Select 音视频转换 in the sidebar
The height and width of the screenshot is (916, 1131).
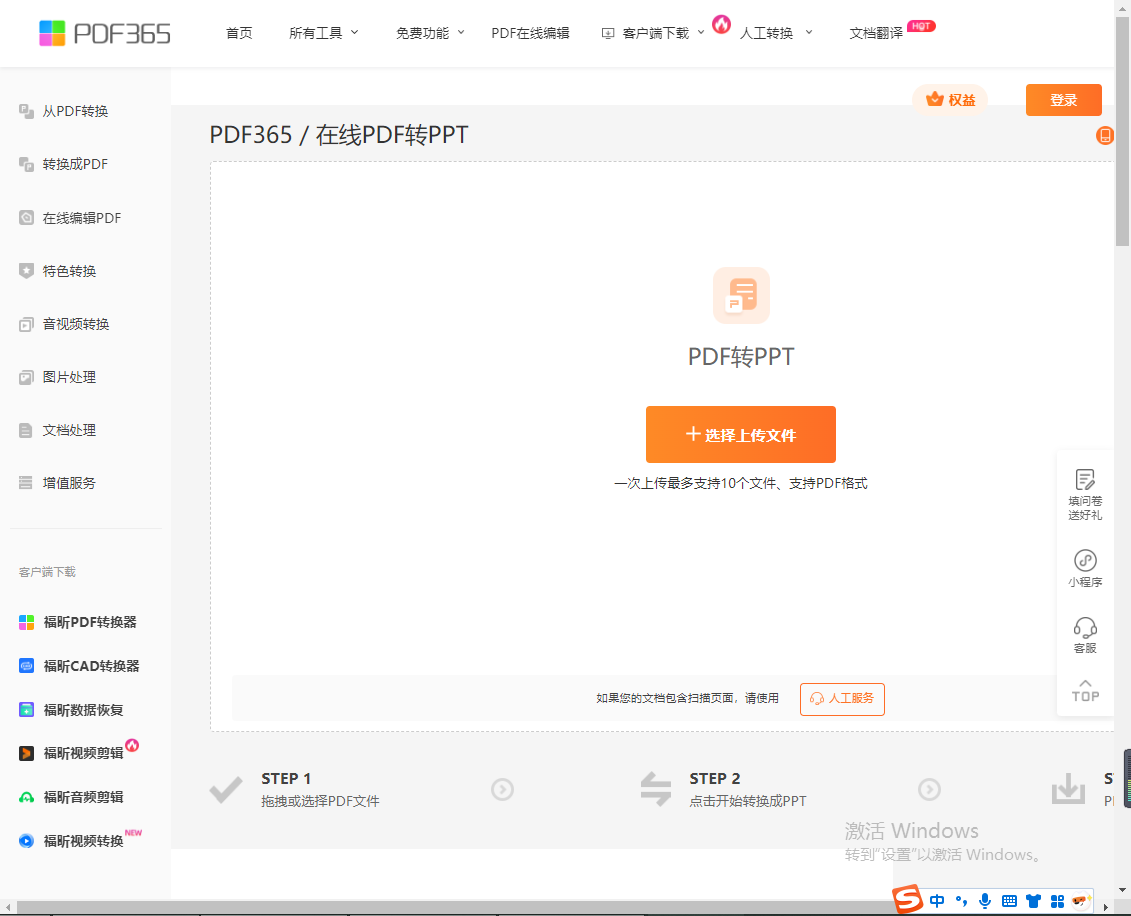click(76, 325)
